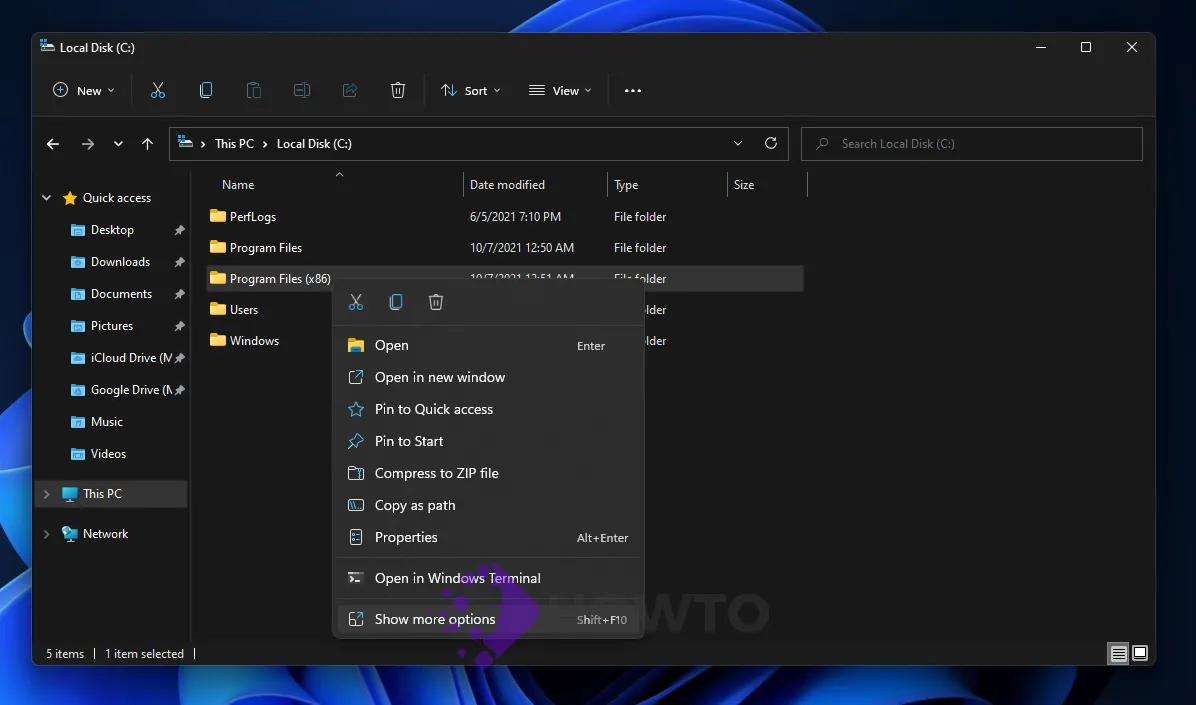Select the PerfLogs folder icon

(x=218, y=216)
